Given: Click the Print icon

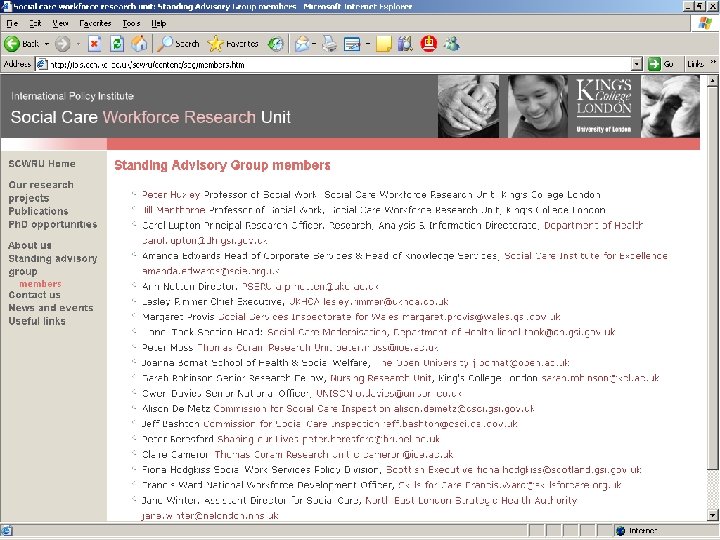Looking at the screenshot, I should coord(329,44).
